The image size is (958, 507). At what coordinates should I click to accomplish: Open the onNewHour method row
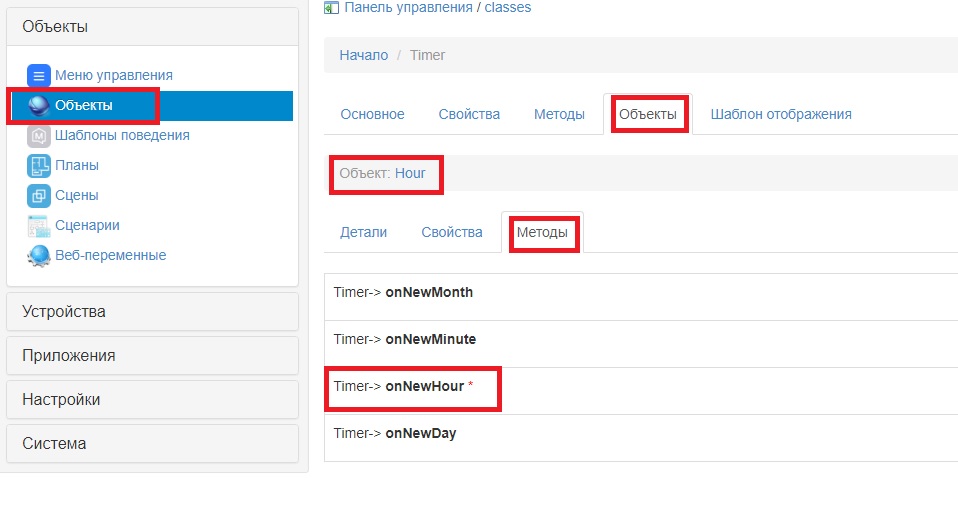[x=641, y=391]
